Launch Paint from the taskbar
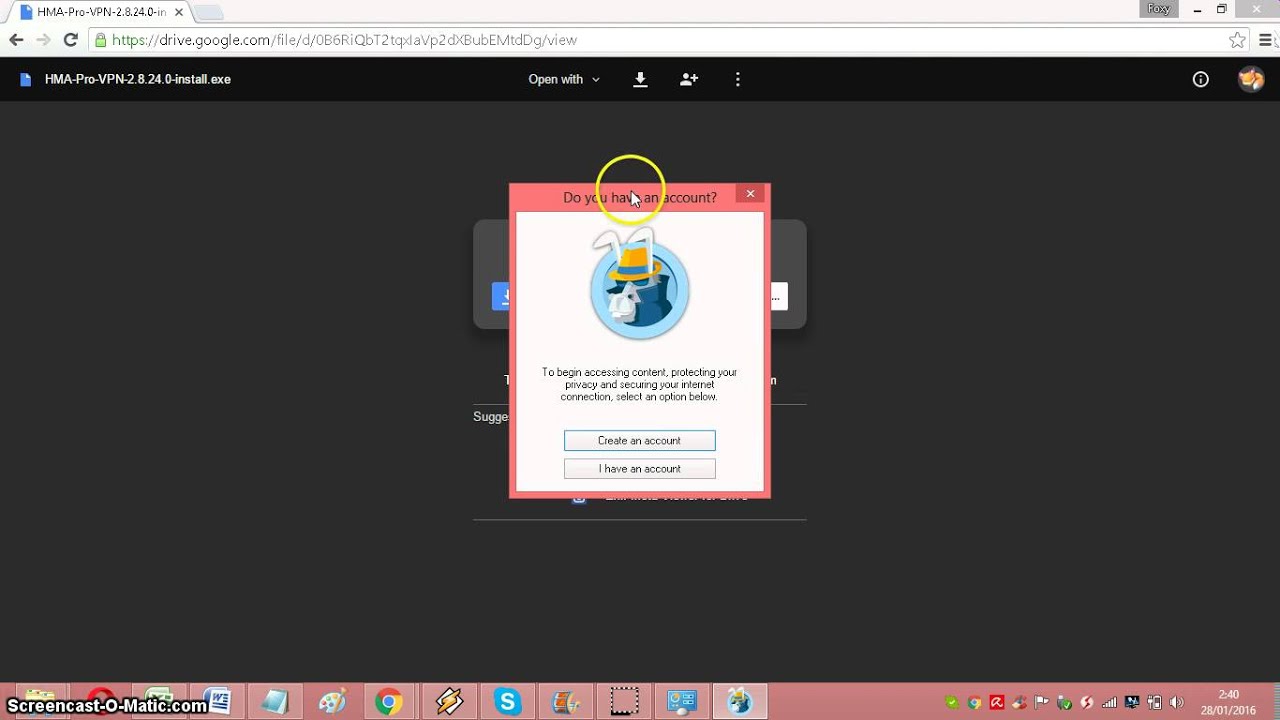The image size is (1280, 720). coord(331,702)
